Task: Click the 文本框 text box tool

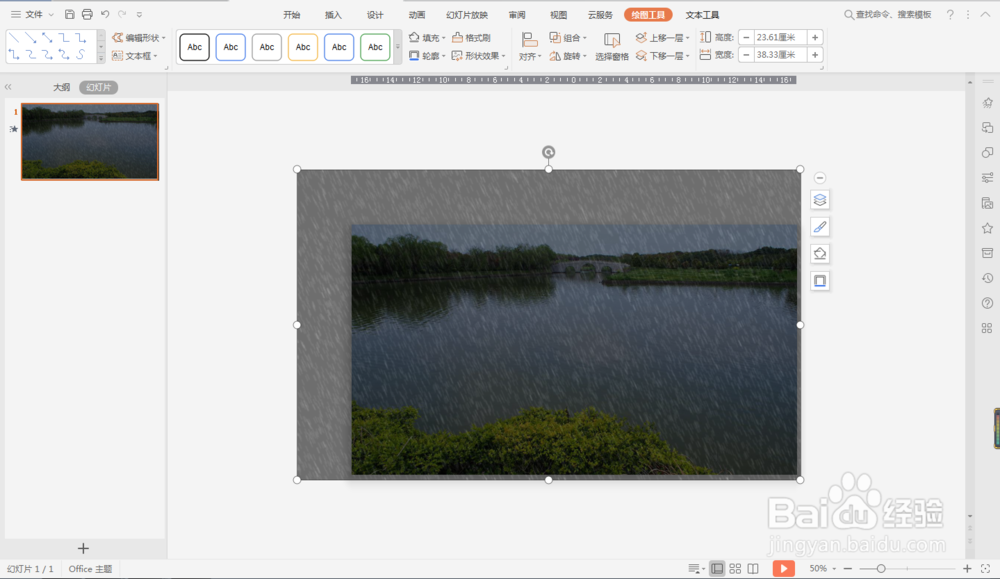Action: (135, 56)
